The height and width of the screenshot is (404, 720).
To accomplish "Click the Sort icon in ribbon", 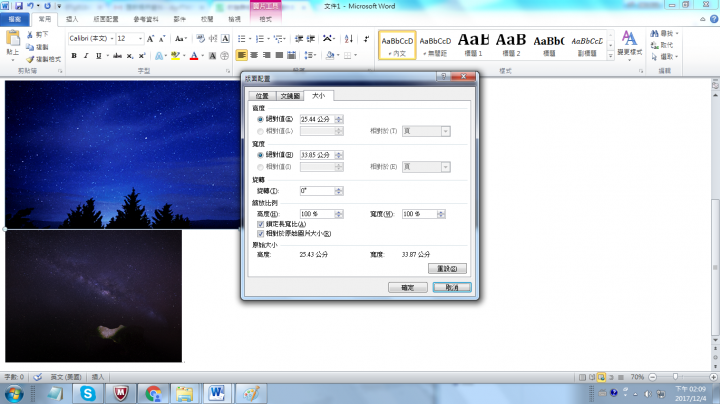I will [x=349, y=39].
